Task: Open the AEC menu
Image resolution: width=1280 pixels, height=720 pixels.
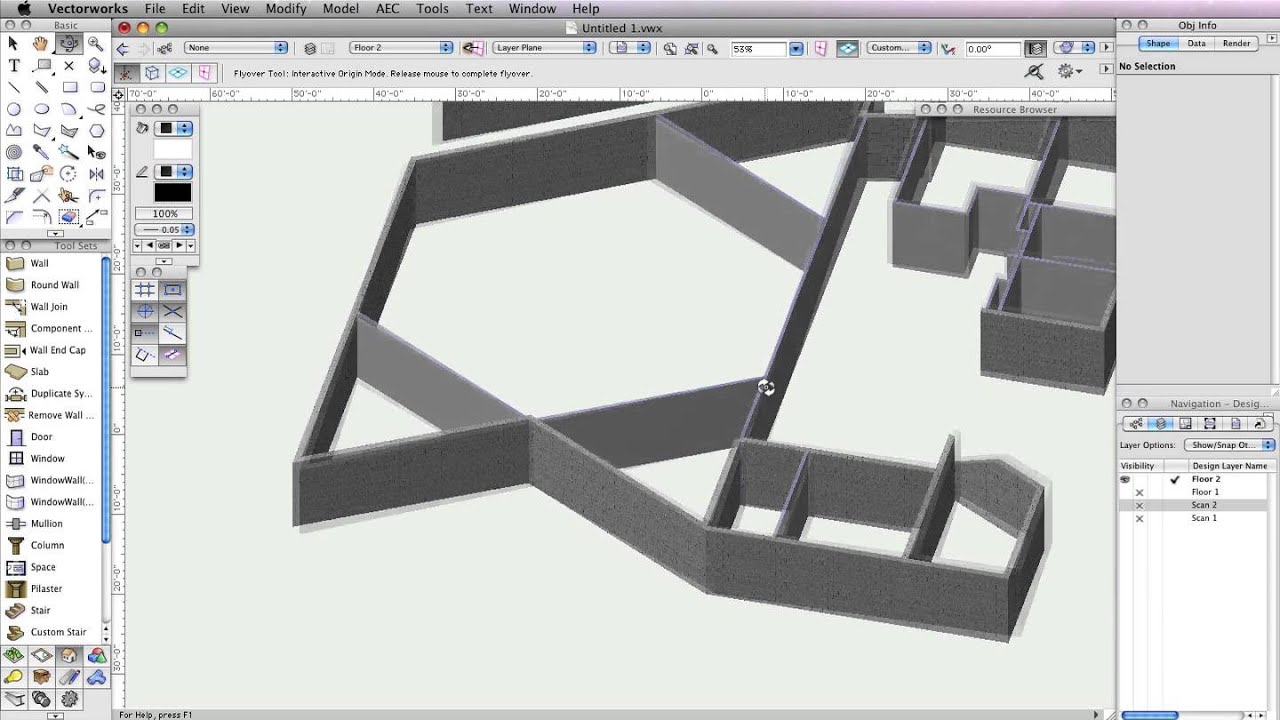Action: click(387, 8)
